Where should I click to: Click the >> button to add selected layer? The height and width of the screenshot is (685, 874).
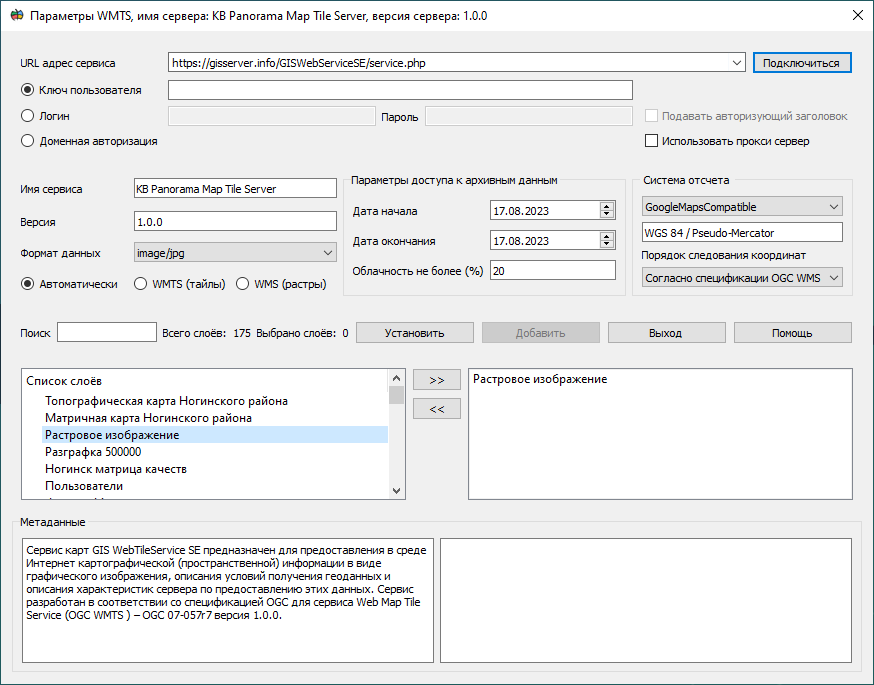(x=436, y=379)
